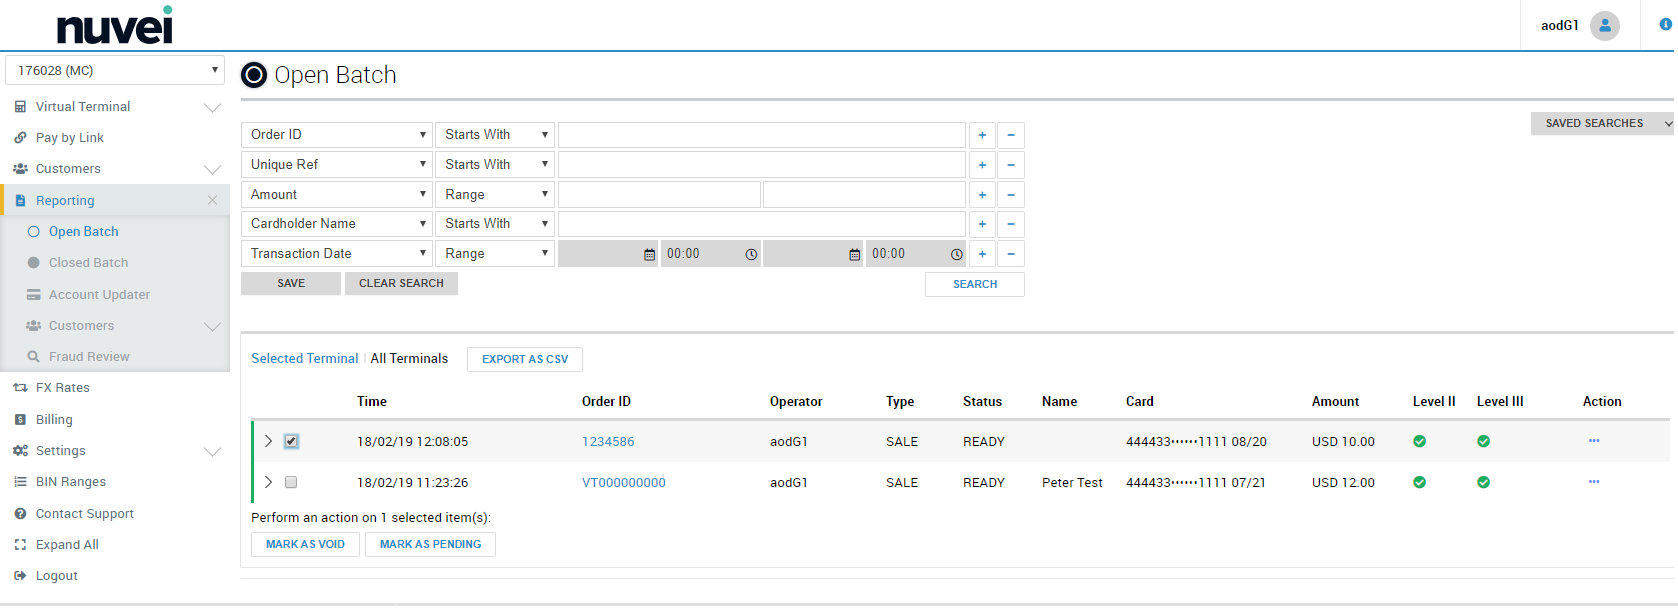Click plus icon on Order ID filter row
This screenshot has height=608, width=1678.
982,135
